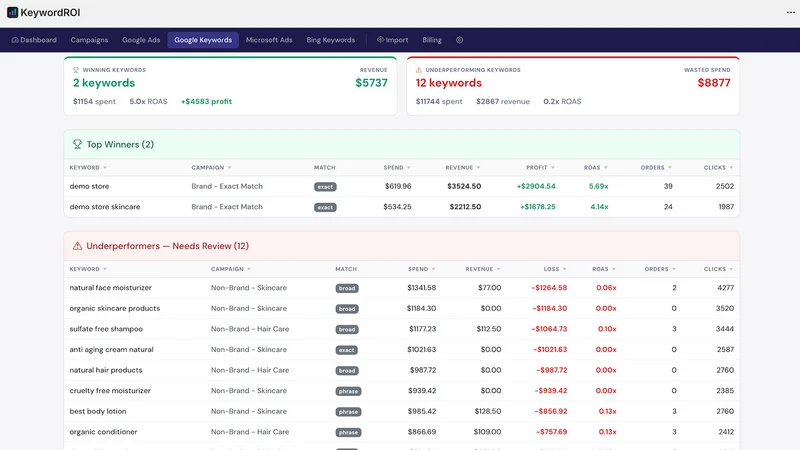Sort Underperformers by Keyword column

88,269
